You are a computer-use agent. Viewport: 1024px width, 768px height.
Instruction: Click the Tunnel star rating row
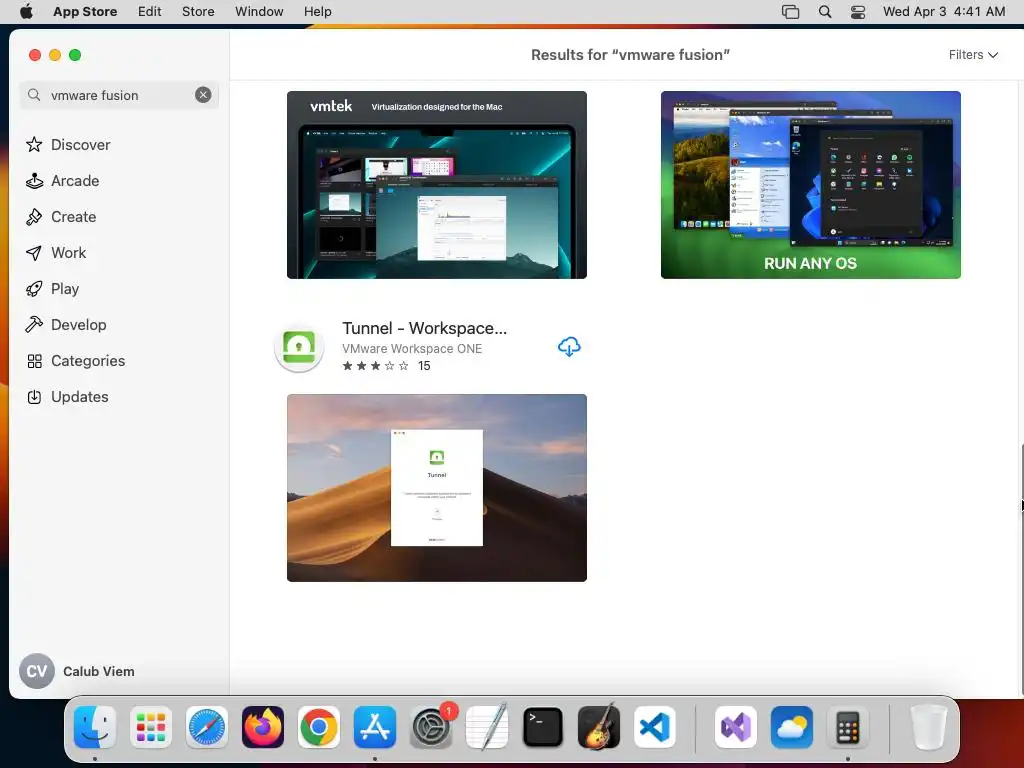point(387,366)
